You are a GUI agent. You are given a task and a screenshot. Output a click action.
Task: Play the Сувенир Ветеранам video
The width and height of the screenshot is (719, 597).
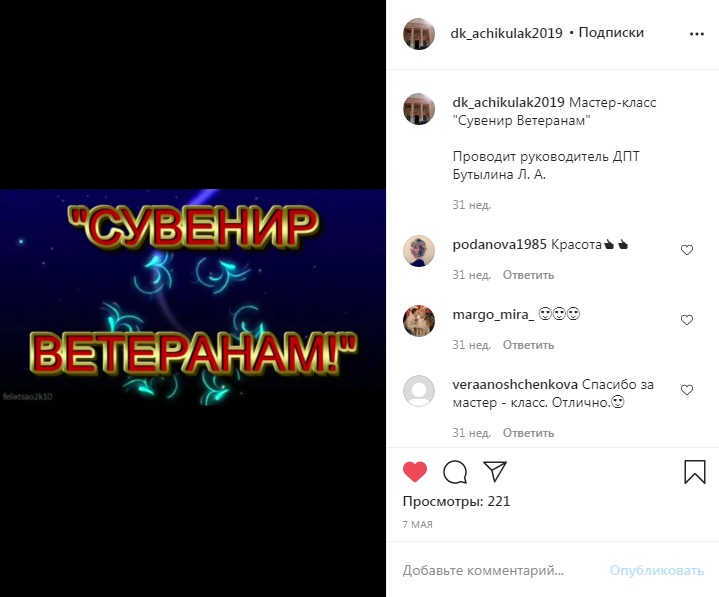click(193, 298)
